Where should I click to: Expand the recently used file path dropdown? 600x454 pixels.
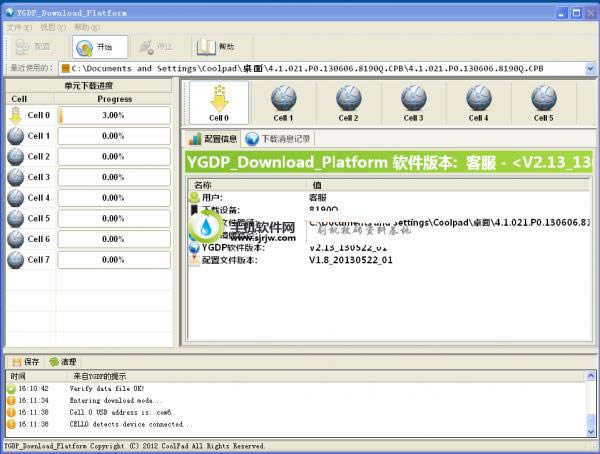[590, 68]
